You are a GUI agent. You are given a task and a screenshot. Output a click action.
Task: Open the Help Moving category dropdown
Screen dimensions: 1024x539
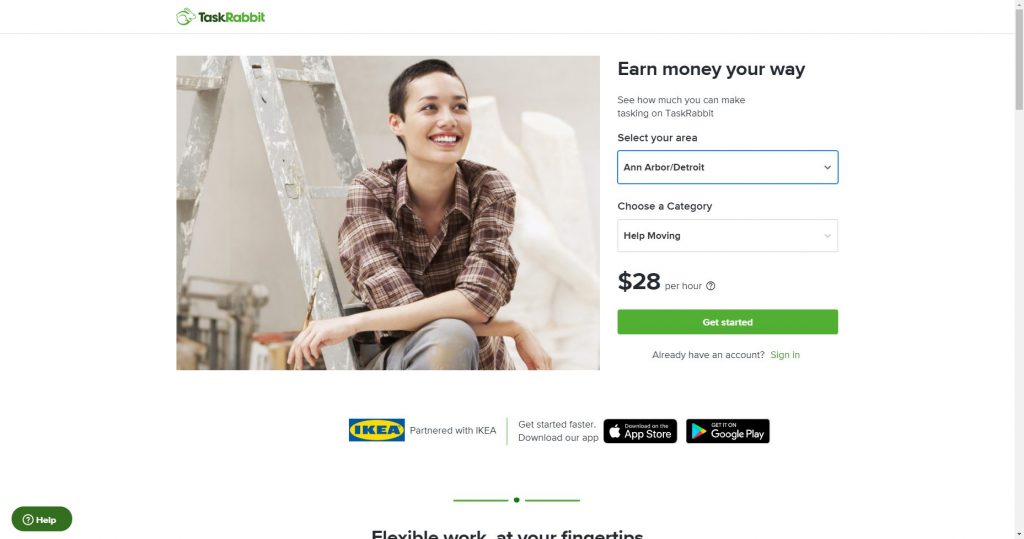pos(728,236)
